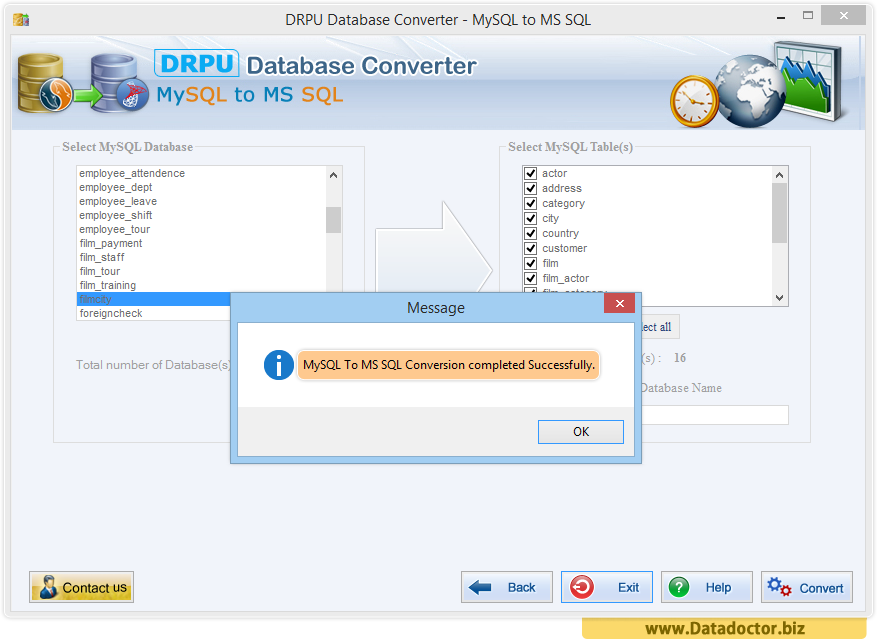Uncheck the address table checkbox

click(x=531, y=189)
